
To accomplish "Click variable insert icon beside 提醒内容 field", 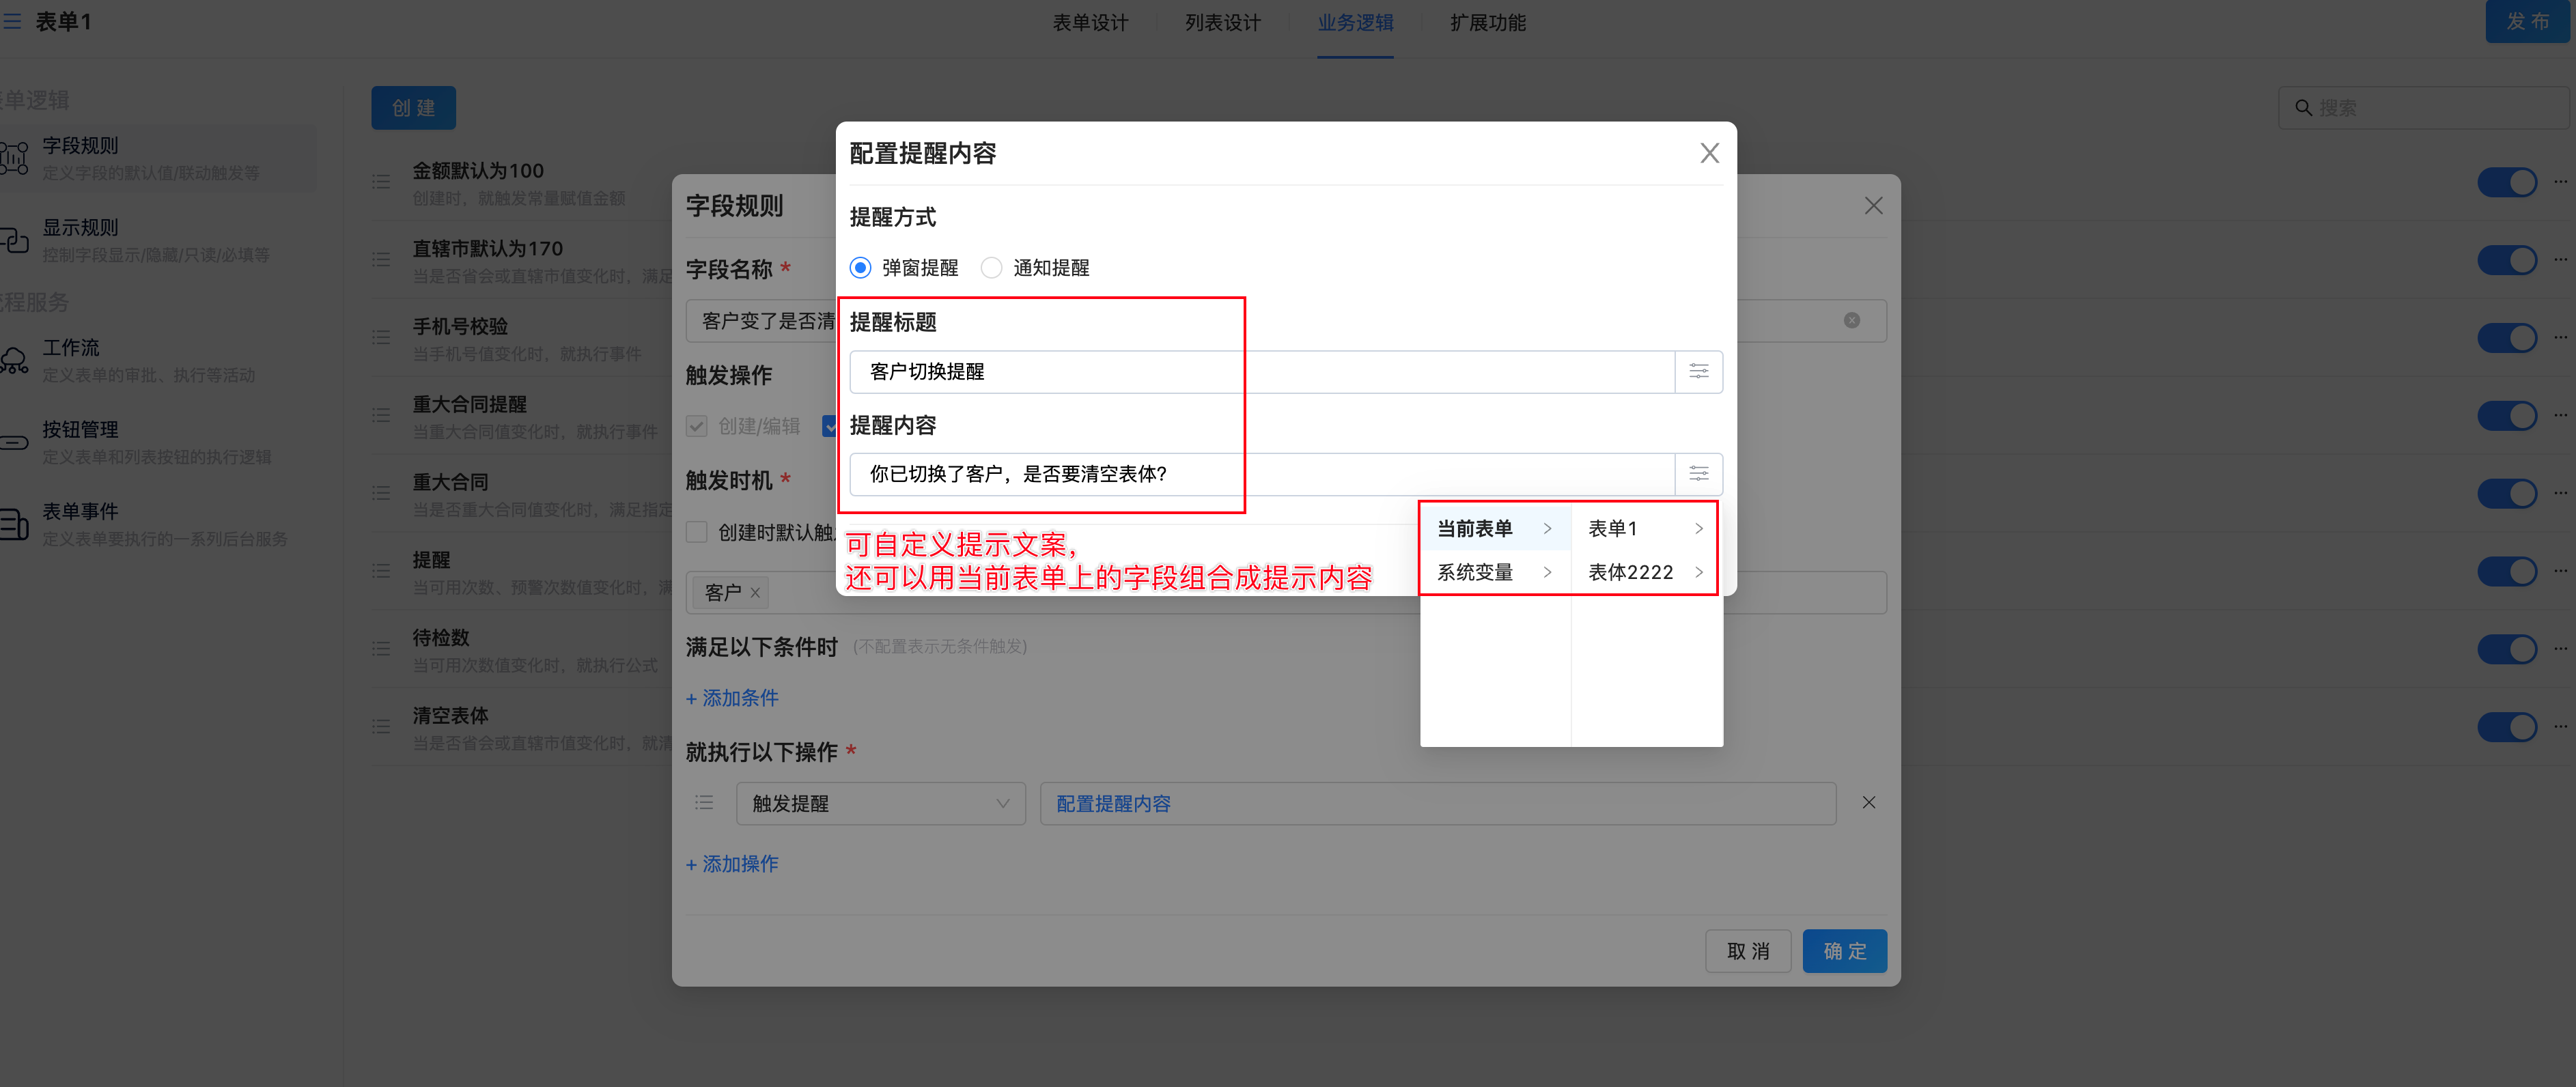I will click(x=1698, y=474).
